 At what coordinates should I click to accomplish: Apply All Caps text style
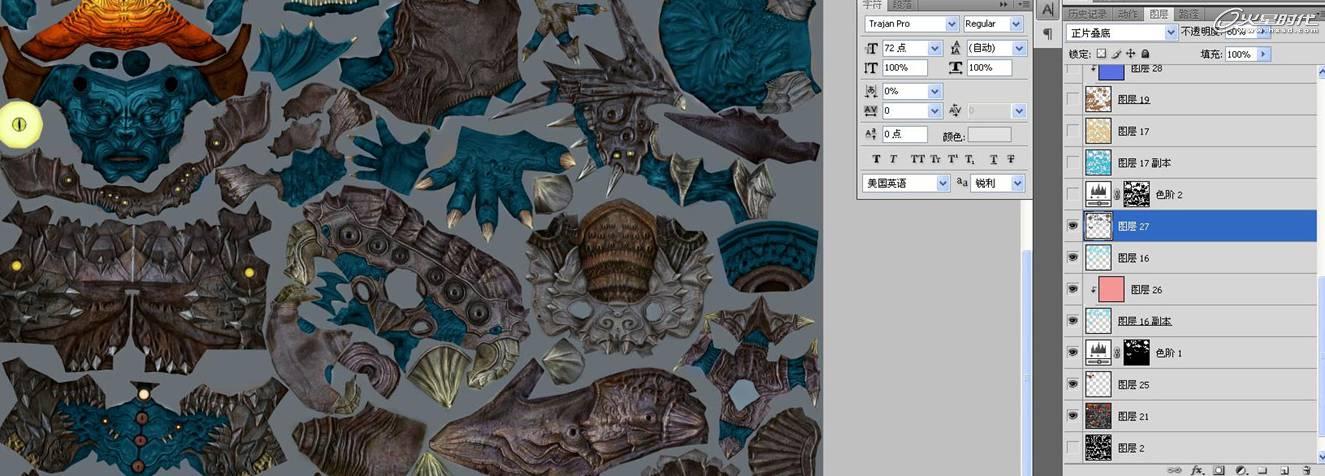(917, 159)
